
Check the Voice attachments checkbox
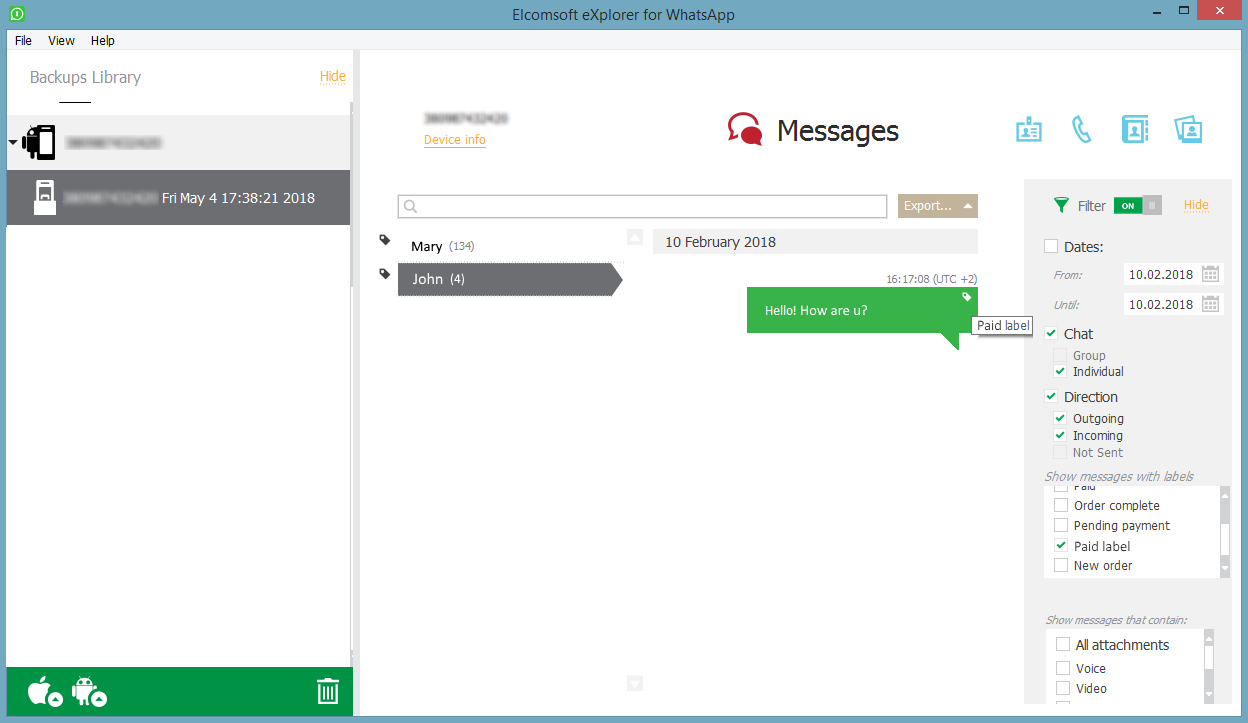[x=1063, y=668]
